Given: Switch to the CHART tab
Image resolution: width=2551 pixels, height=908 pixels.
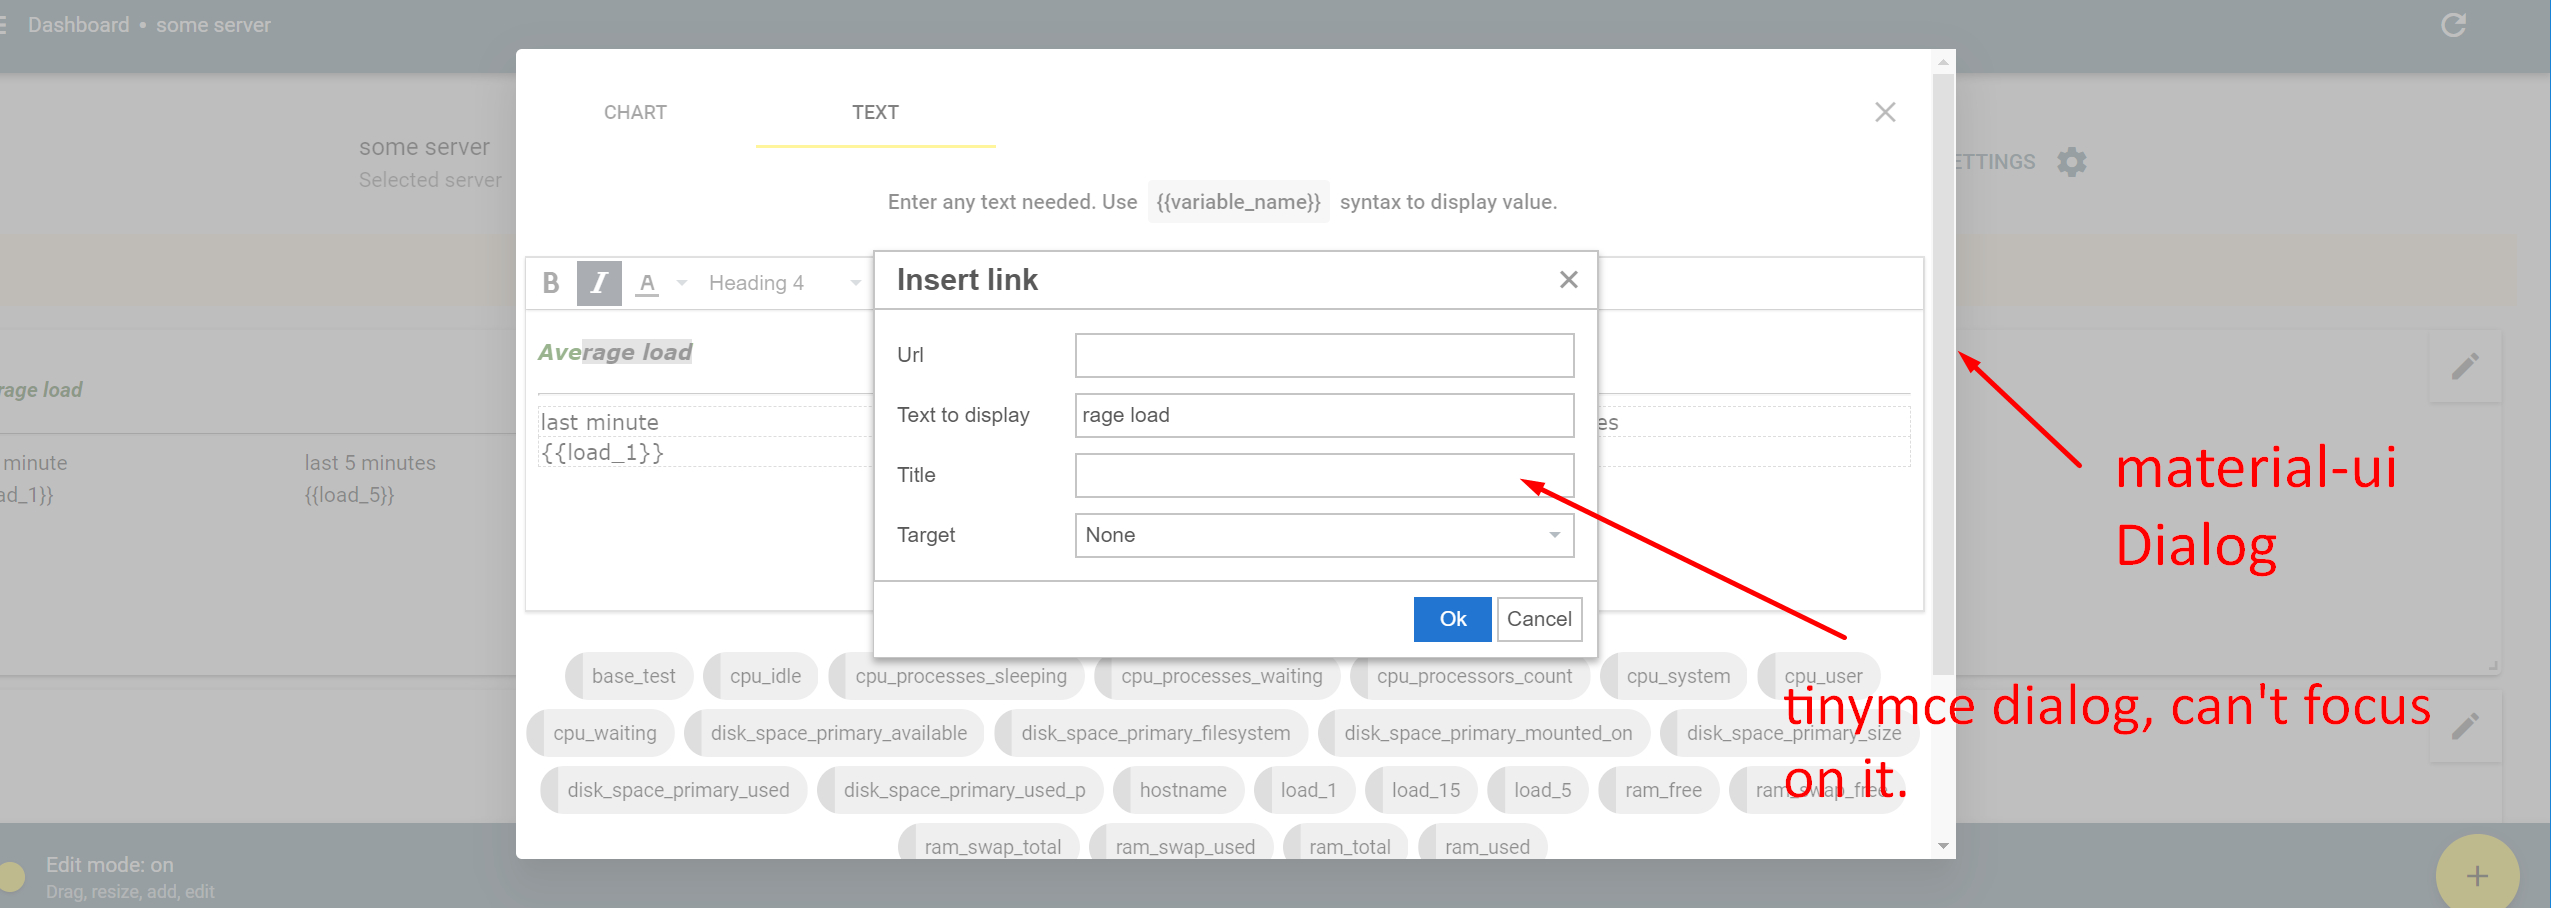Looking at the screenshot, I should 635,112.
